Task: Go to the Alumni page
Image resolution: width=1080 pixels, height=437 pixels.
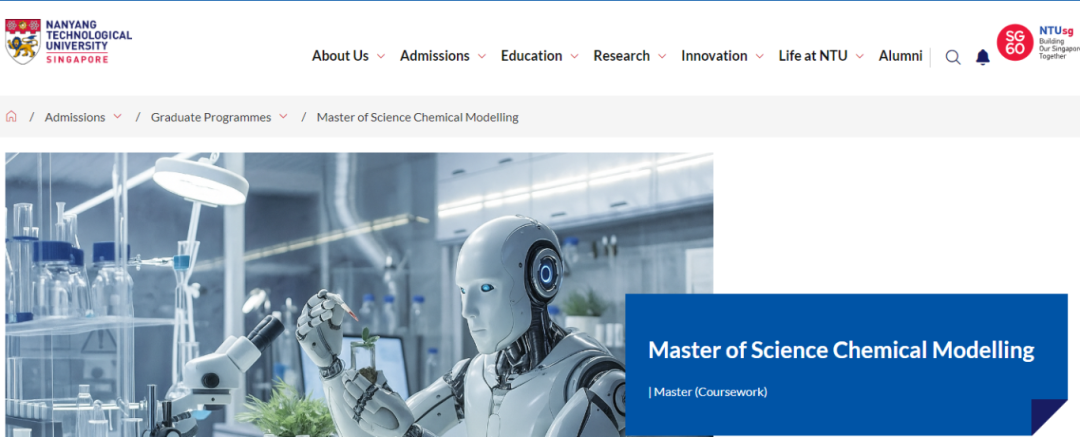Action: pos(900,56)
